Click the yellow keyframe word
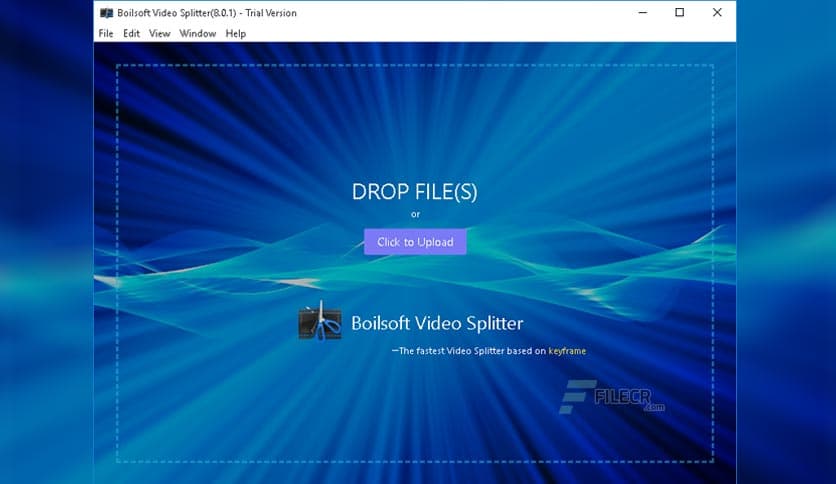Screen dimensions: 836x484 click(x=567, y=351)
